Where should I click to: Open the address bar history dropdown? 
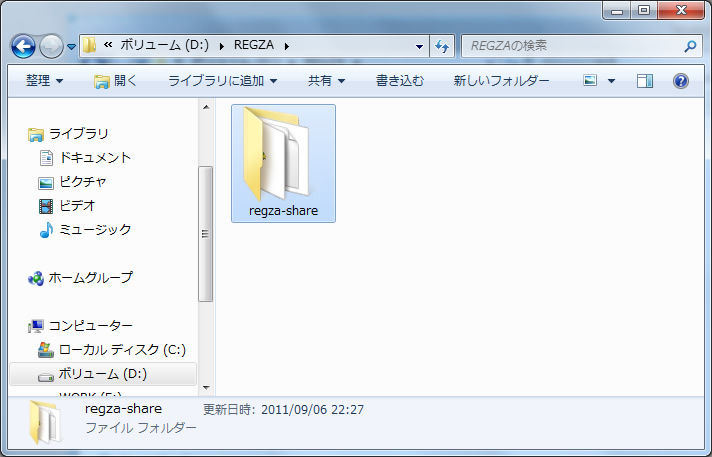(419, 46)
